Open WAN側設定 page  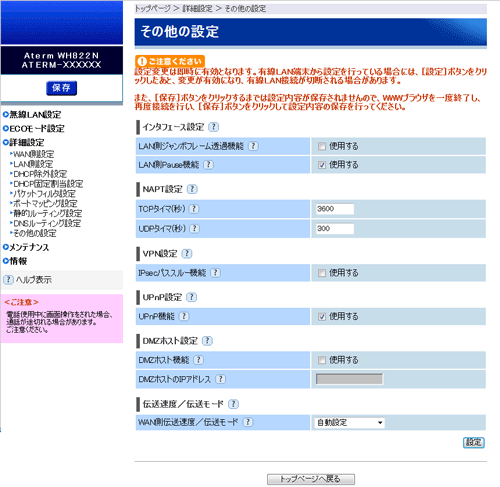click(x=33, y=154)
